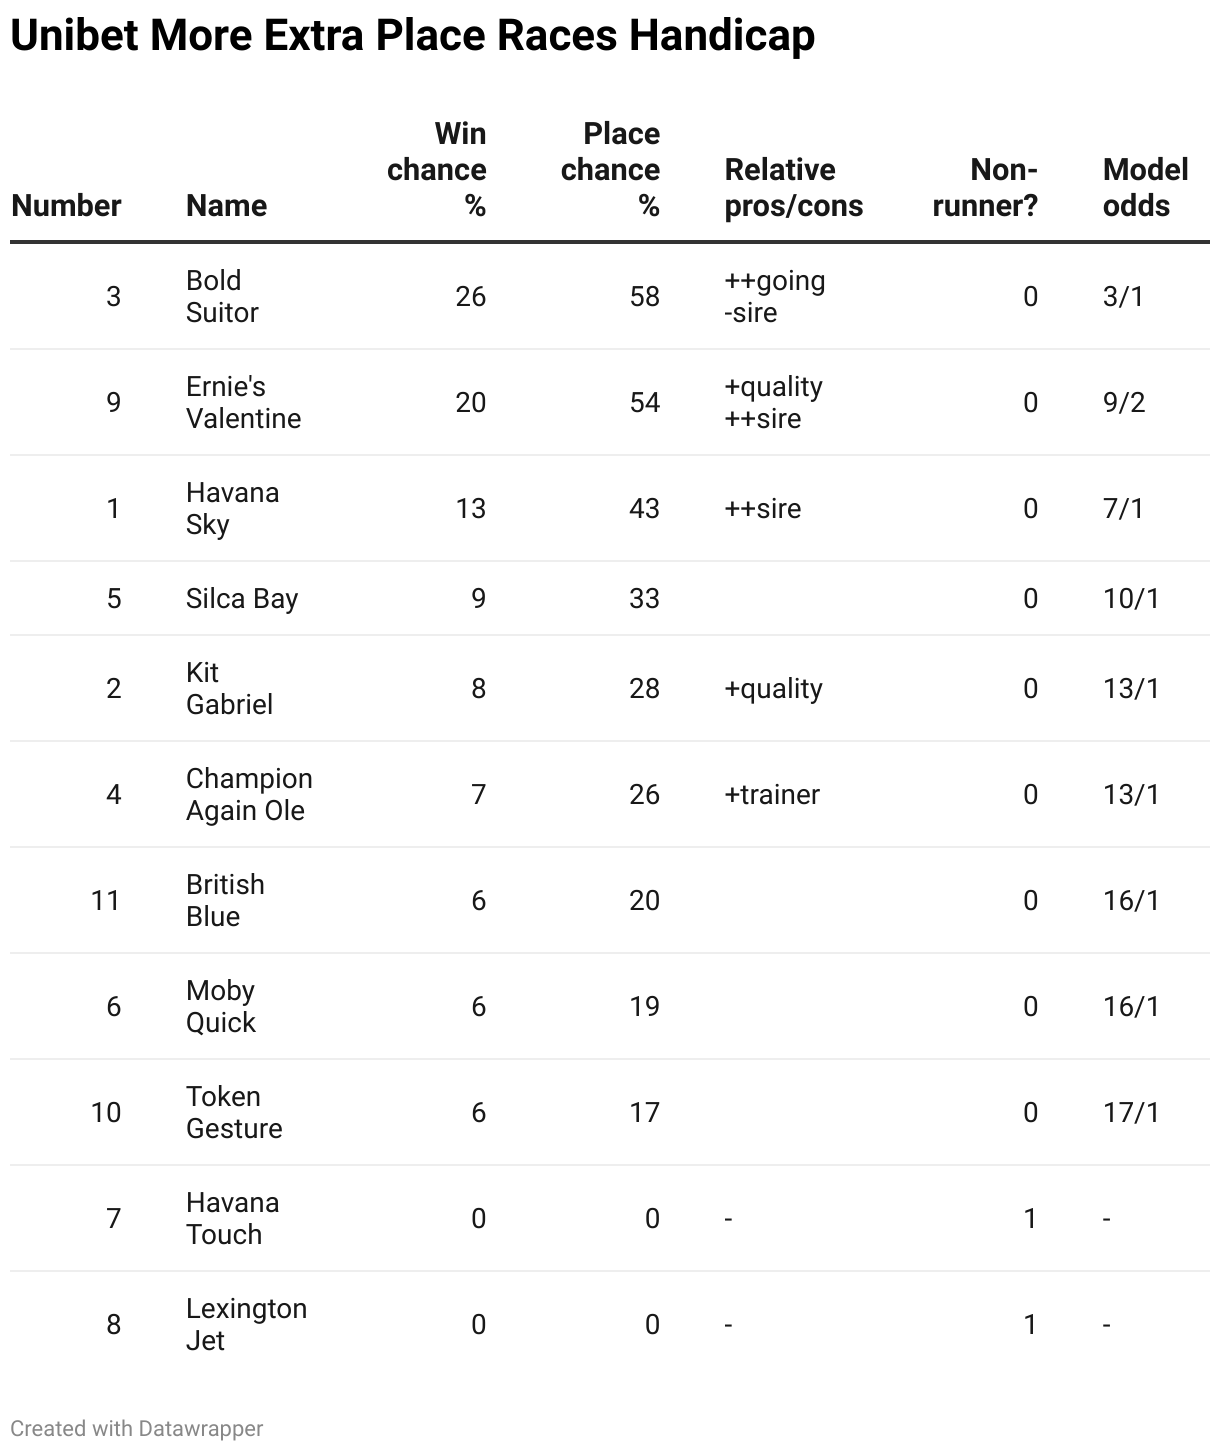Click the Win chance % column header
The height and width of the screenshot is (1452, 1220).
coord(437,169)
